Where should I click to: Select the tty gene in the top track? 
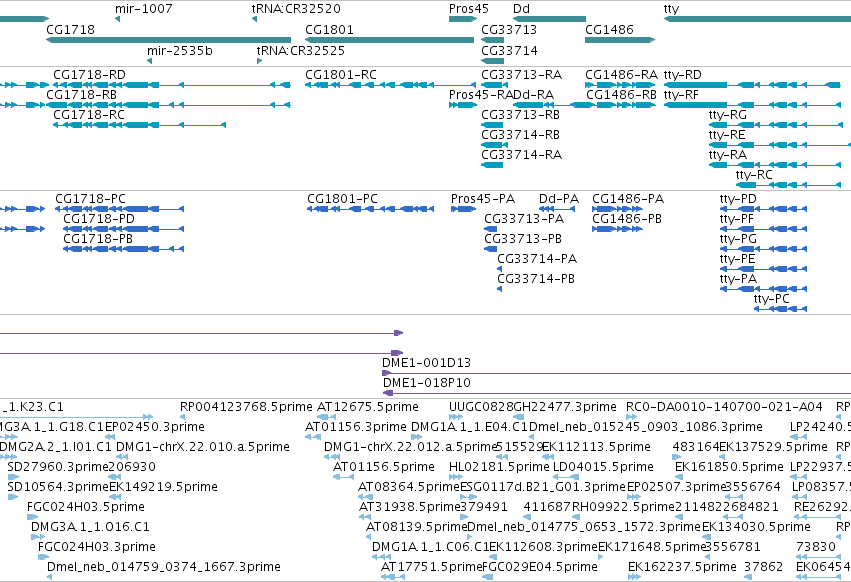click(757, 19)
